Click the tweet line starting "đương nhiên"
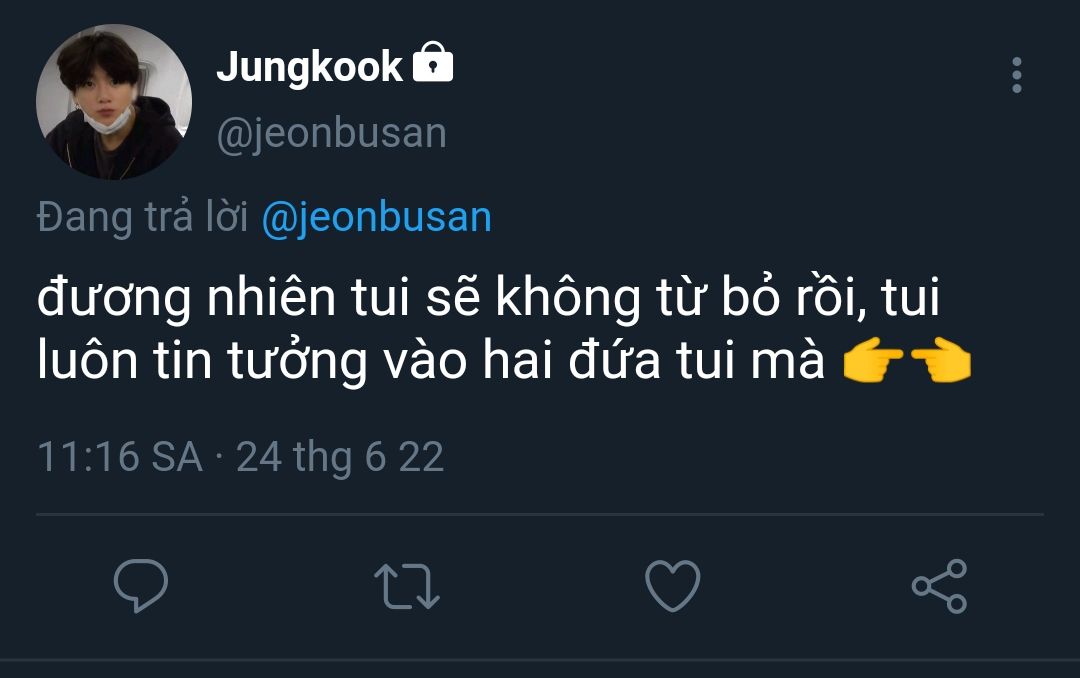The width and height of the screenshot is (1080, 678). click(488, 300)
